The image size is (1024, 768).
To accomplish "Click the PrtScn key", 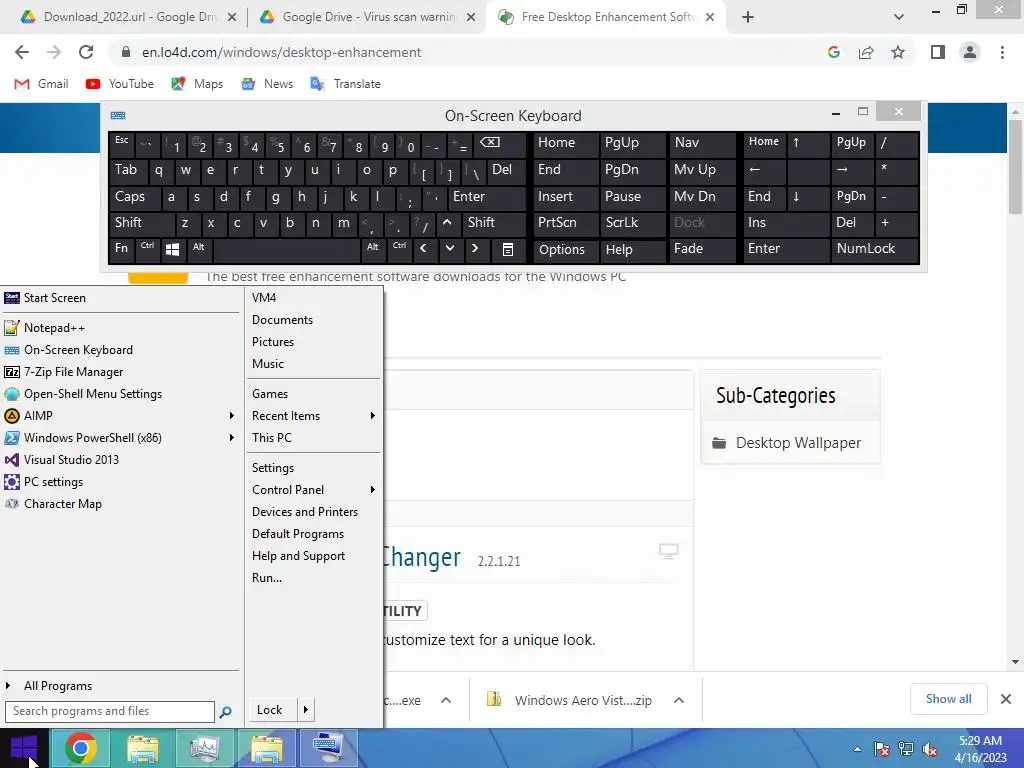I will tap(565, 223).
